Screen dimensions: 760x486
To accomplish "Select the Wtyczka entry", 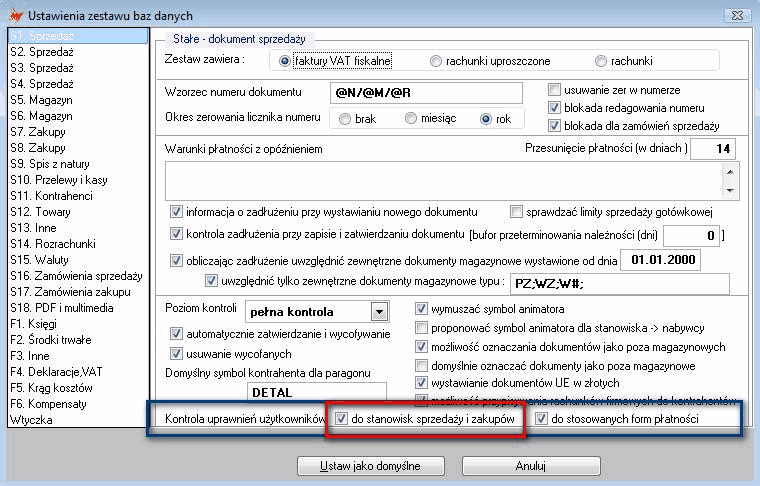I will click(x=79, y=420).
